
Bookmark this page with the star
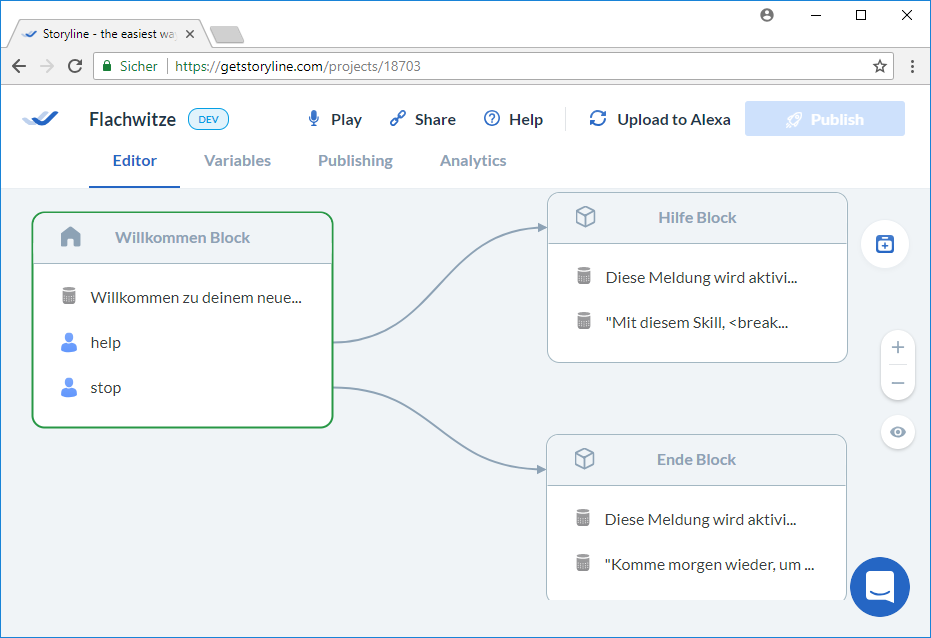879,66
